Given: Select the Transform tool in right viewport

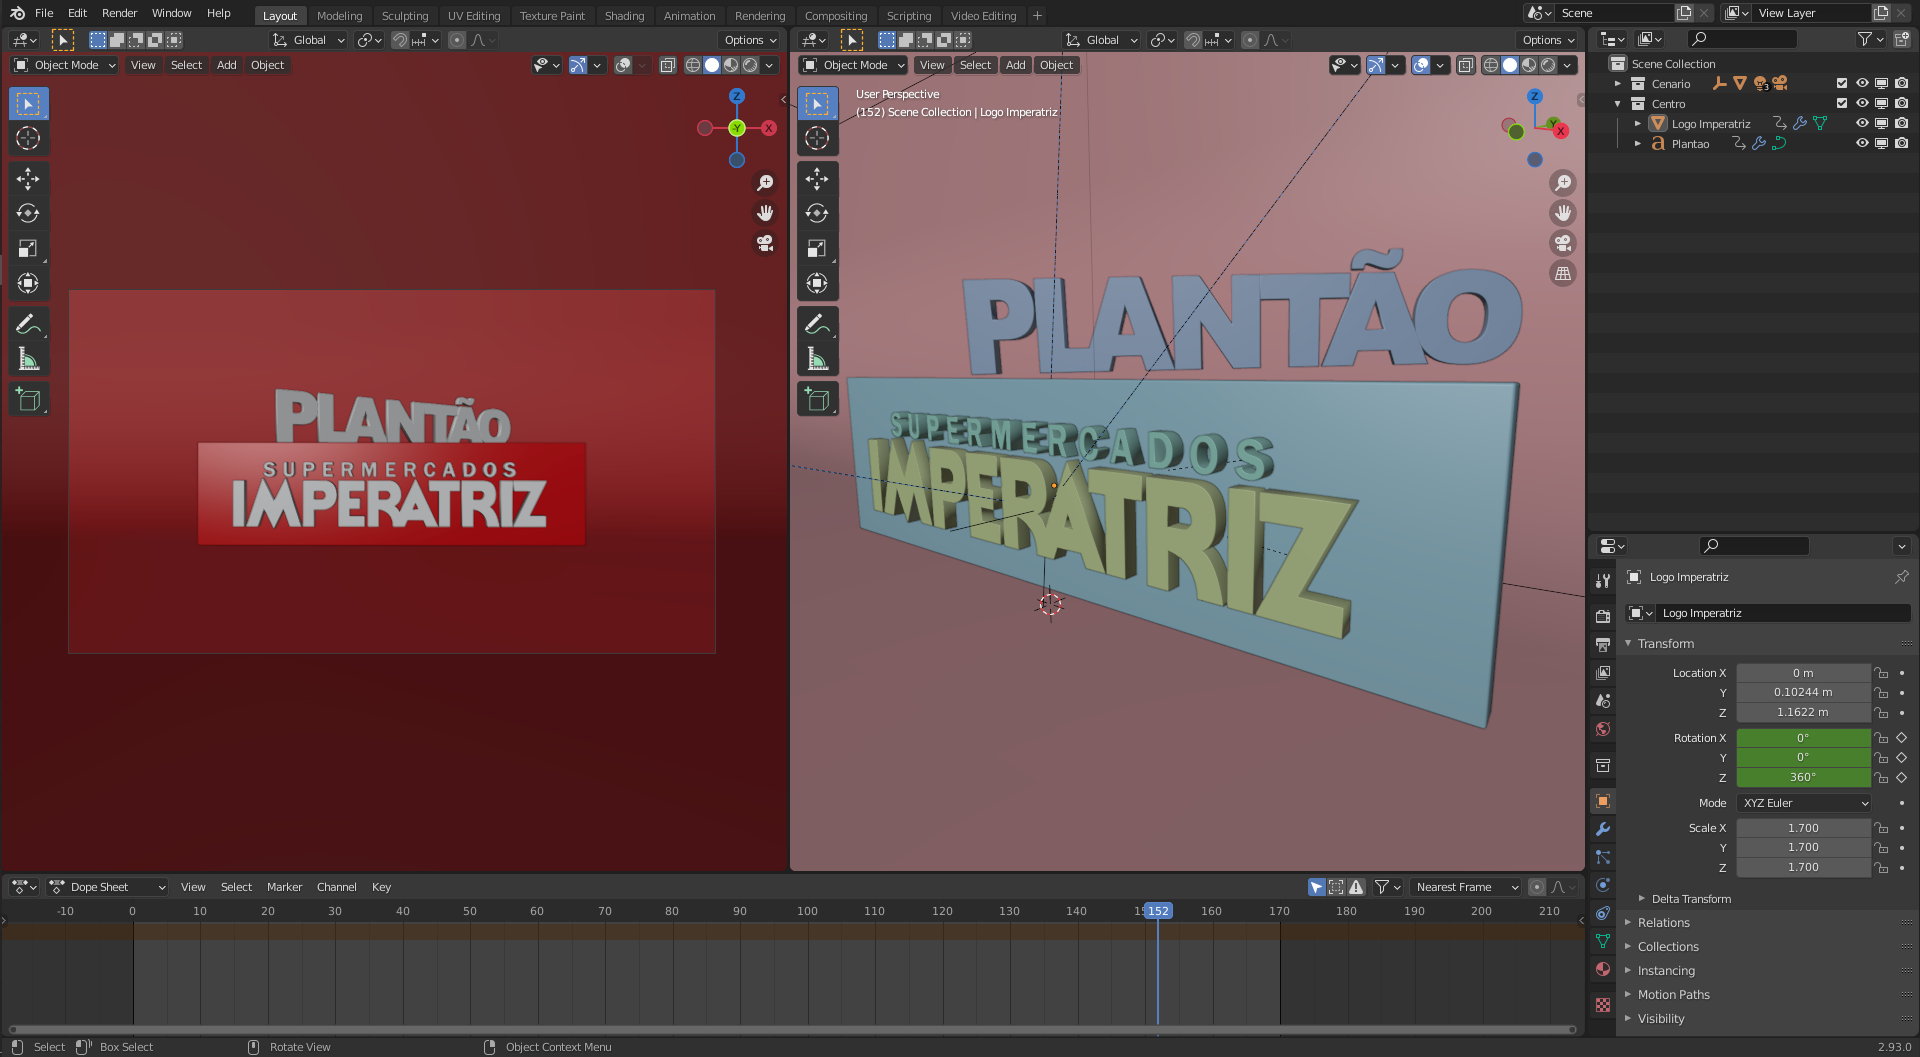Looking at the screenshot, I should point(817,283).
